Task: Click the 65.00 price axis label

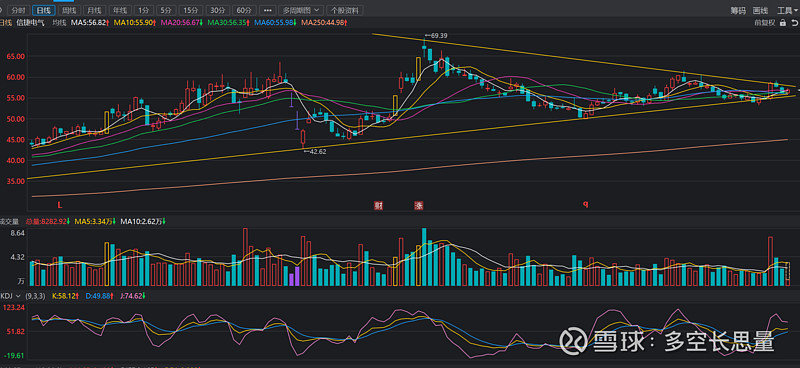Action: [15, 57]
